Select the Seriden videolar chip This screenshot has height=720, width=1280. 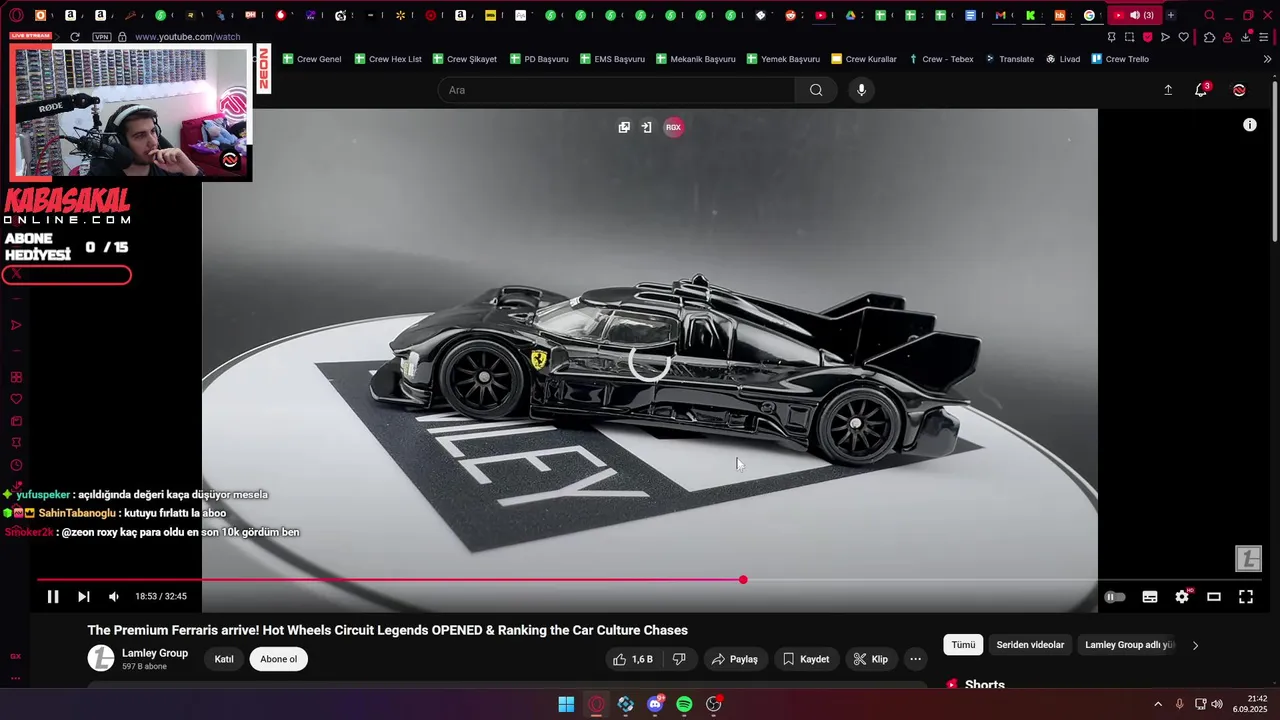coord(1030,645)
